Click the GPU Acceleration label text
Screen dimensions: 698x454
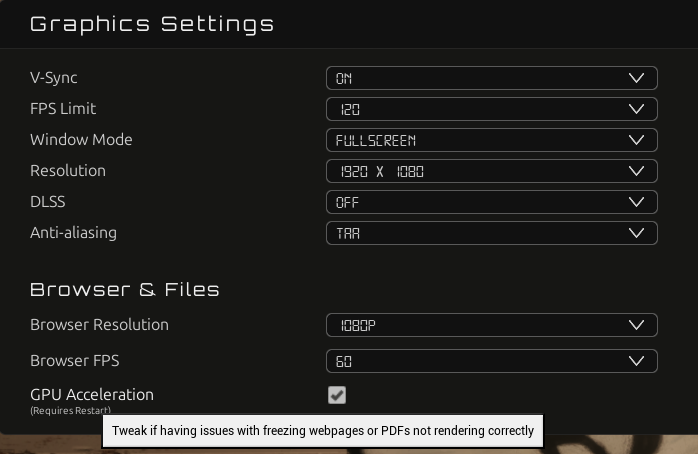pos(92,395)
